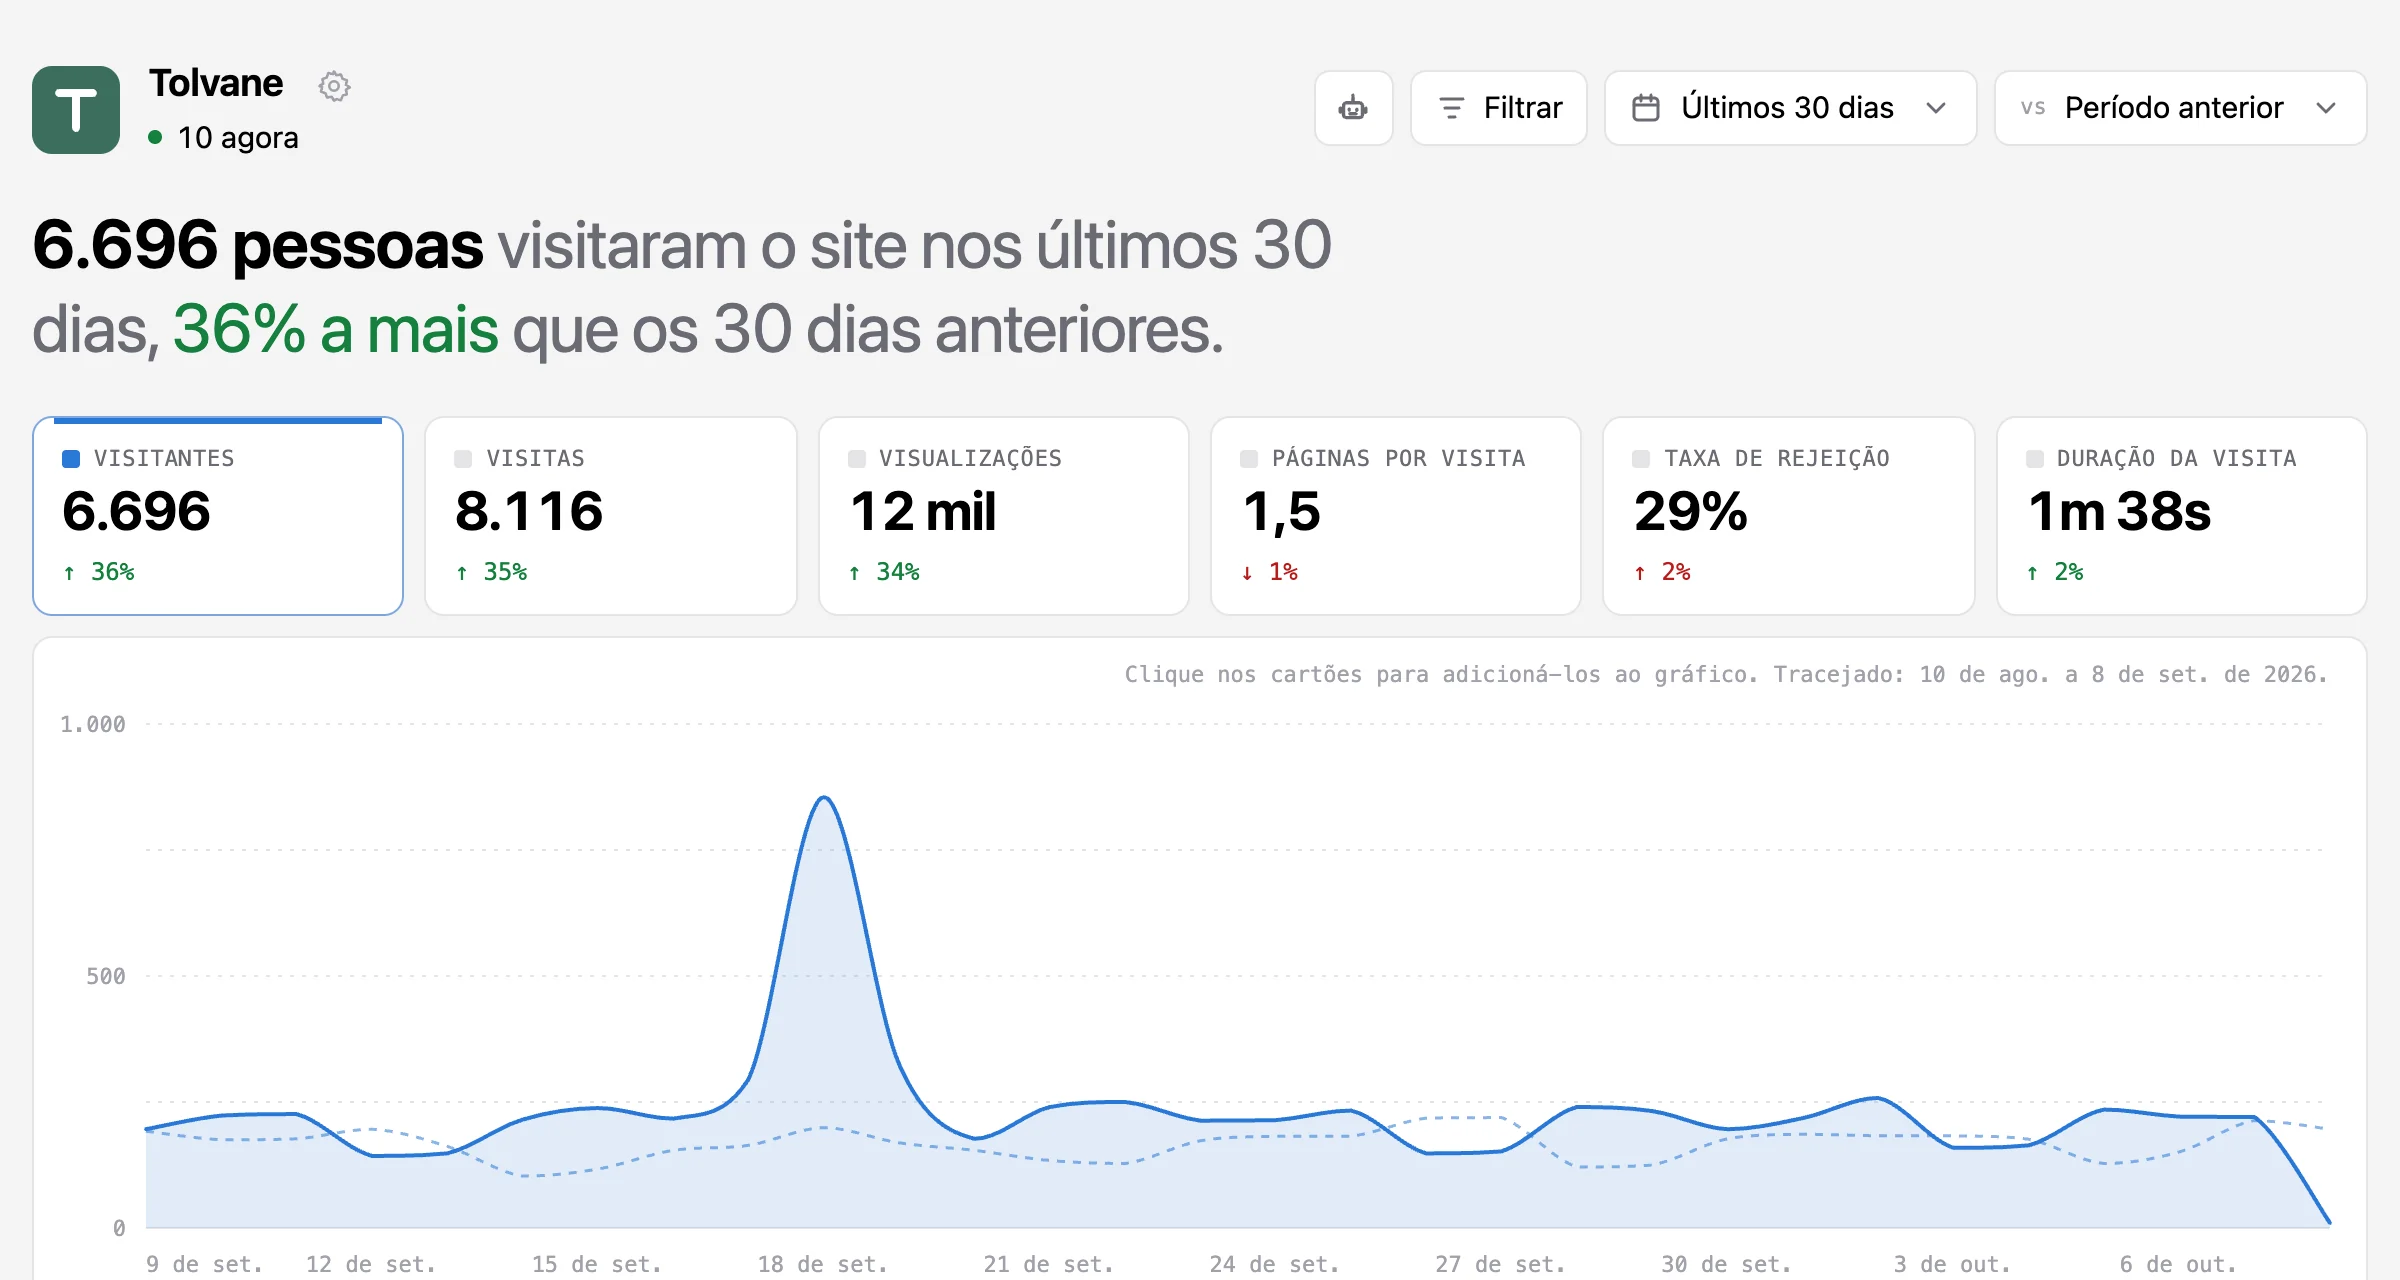This screenshot has height=1280, width=2400.
Task: Open Tolvane site settings gear
Action: (x=334, y=86)
